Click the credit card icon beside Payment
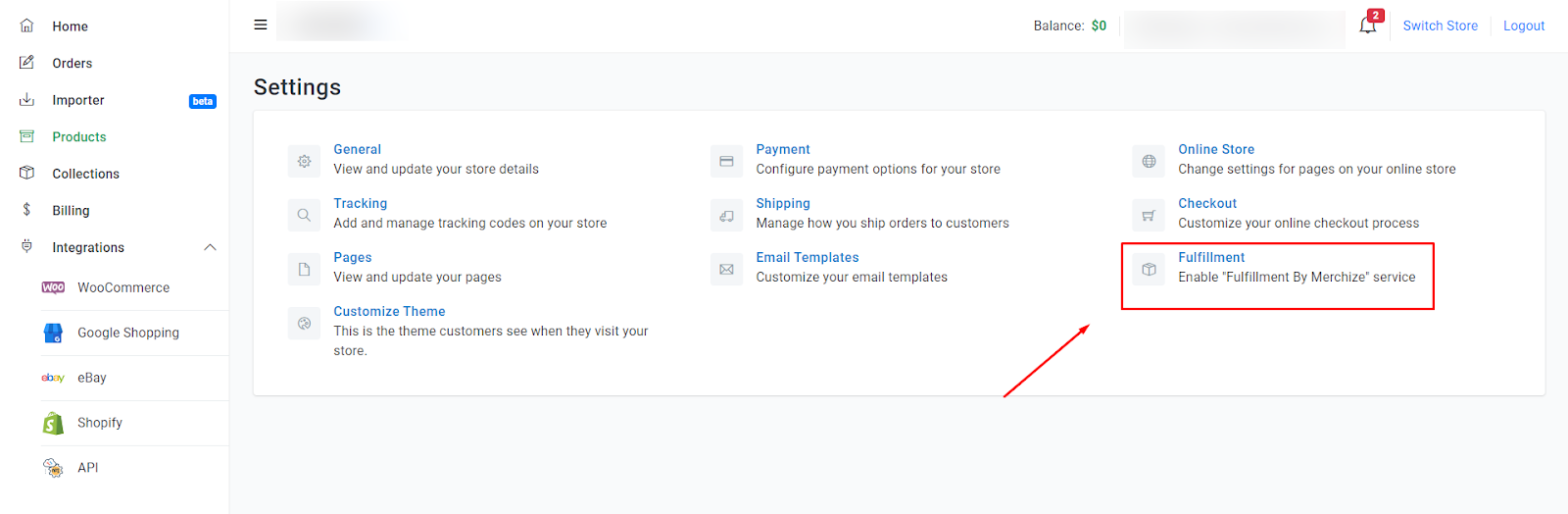The height and width of the screenshot is (514, 1568). point(727,161)
